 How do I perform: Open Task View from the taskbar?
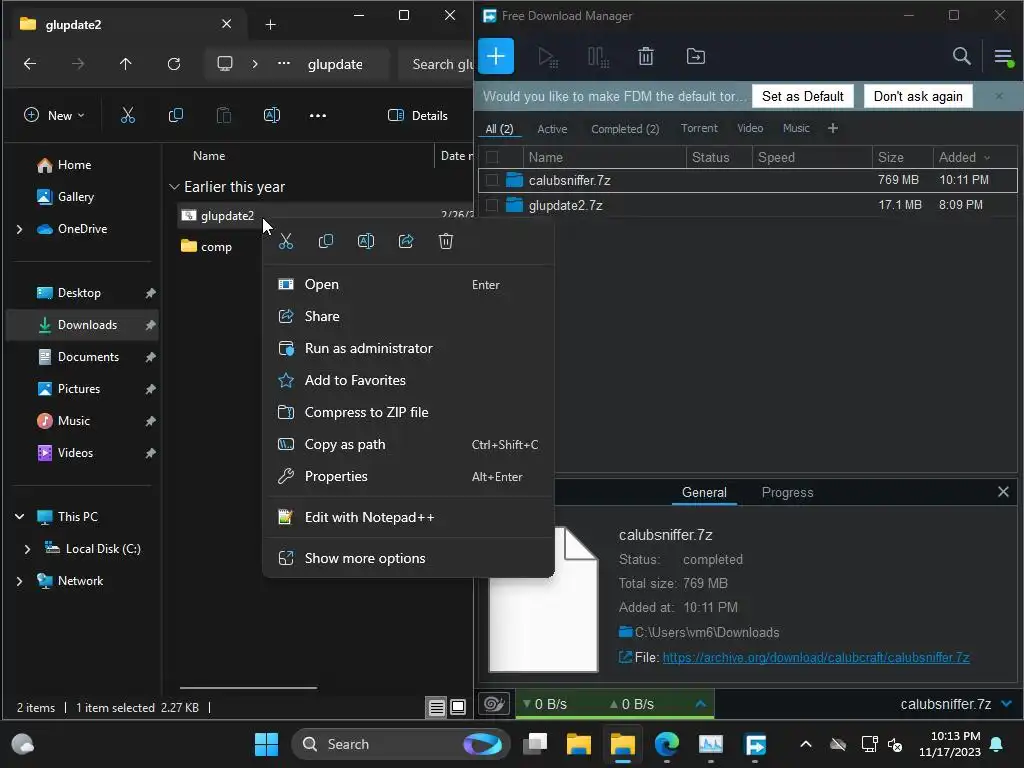(x=535, y=744)
